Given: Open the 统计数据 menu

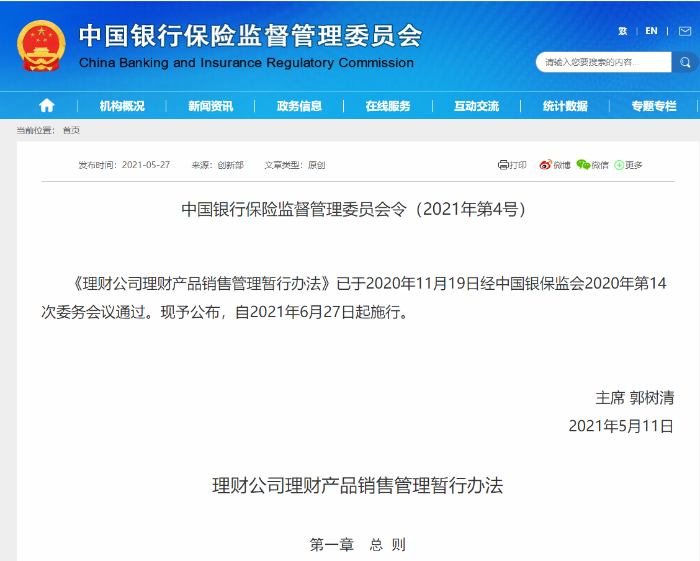Looking at the screenshot, I should click(x=565, y=106).
